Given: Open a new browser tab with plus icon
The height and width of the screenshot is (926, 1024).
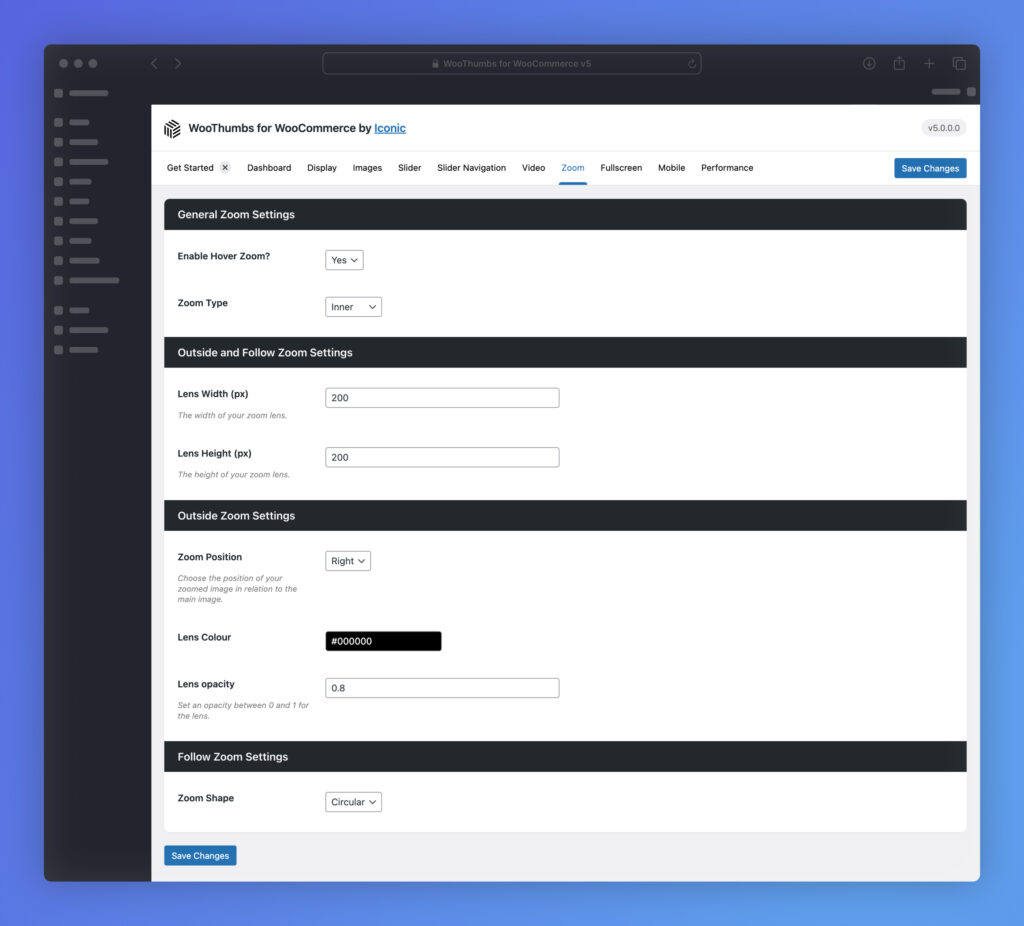Looking at the screenshot, I should click(929, 63).
